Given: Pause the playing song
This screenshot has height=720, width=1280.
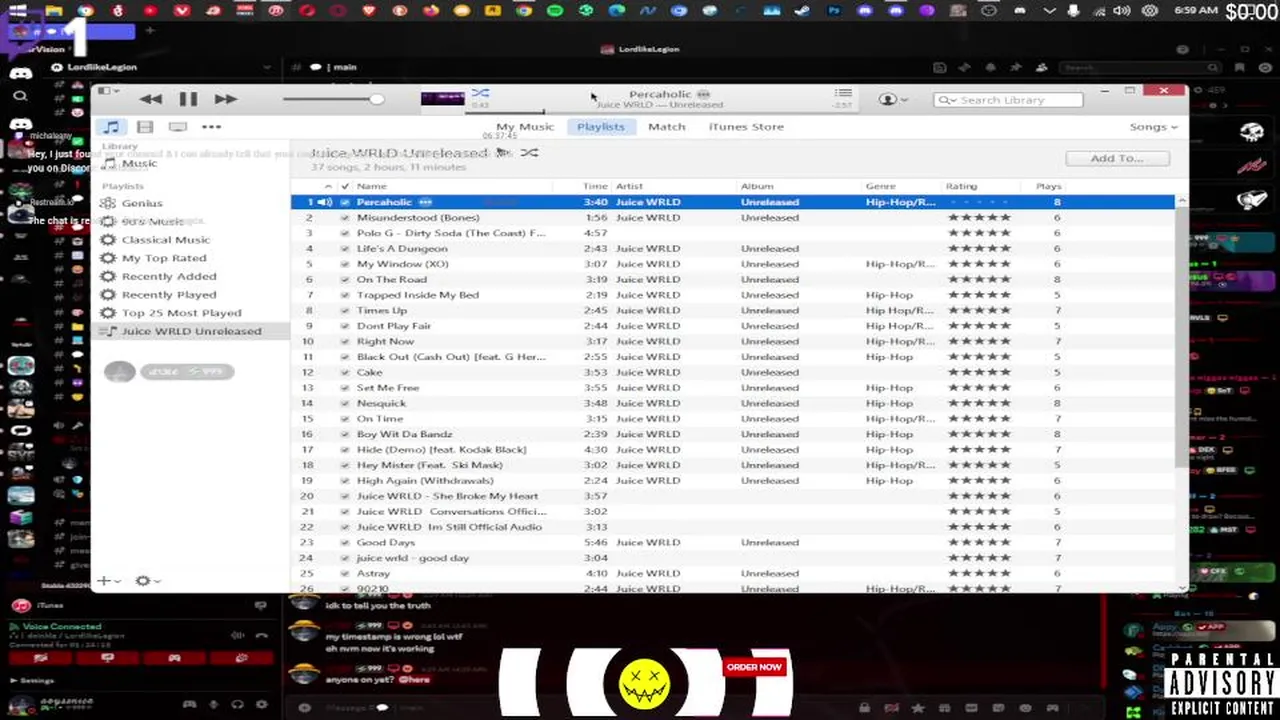Looking at the screenshot, I should click(x=188, y=99).
